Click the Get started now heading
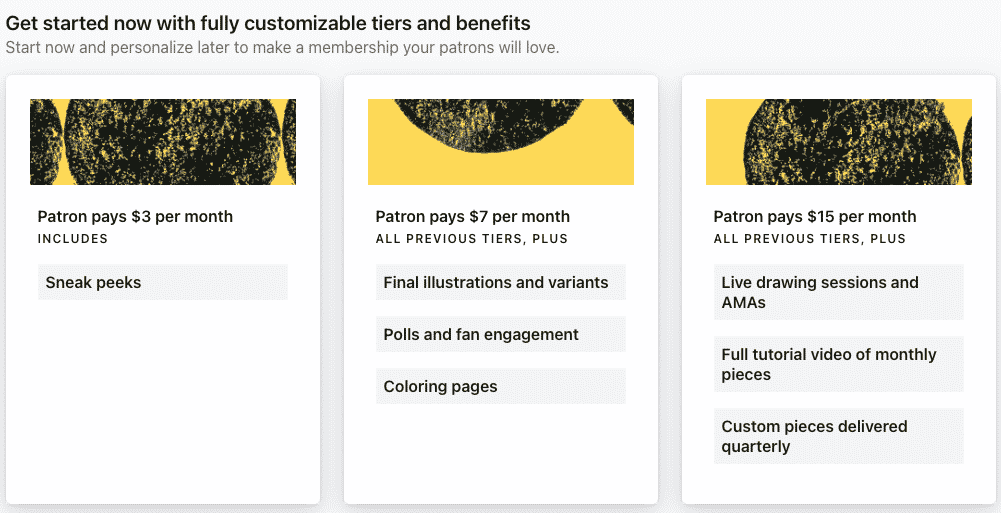 pyautogui.click(x=268, y=23)
